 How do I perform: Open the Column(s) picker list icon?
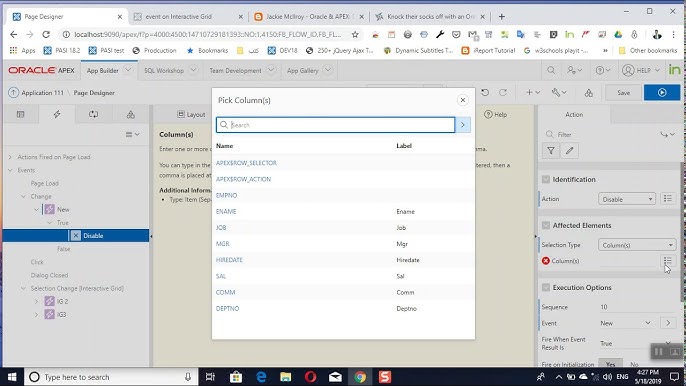point(667,261)
